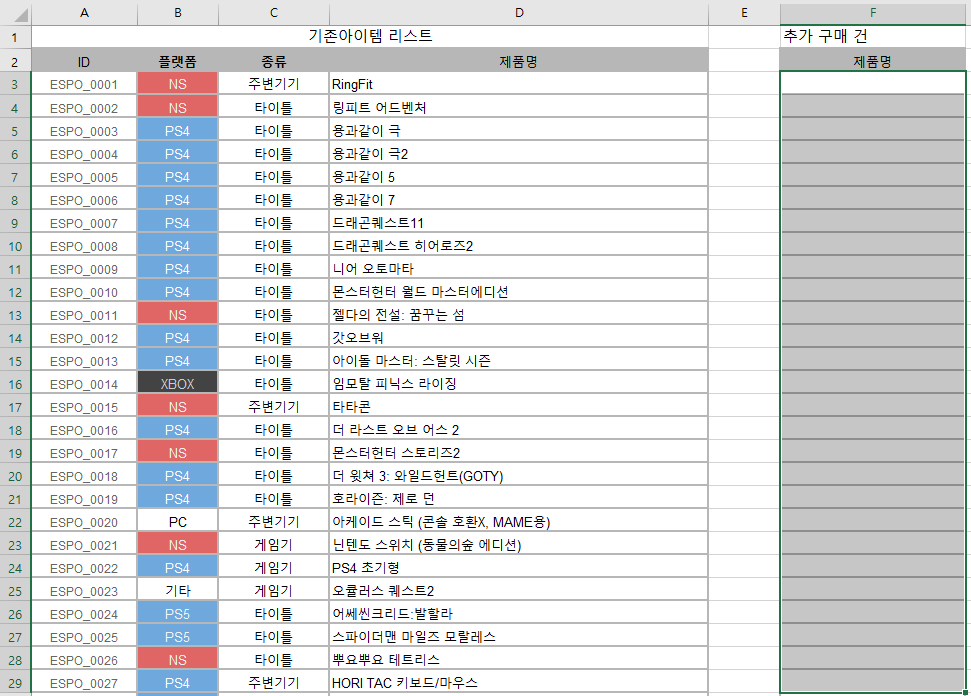Select column C header
Image resolution: width=971 pixels, height=696 pixels.
(274, 12)
